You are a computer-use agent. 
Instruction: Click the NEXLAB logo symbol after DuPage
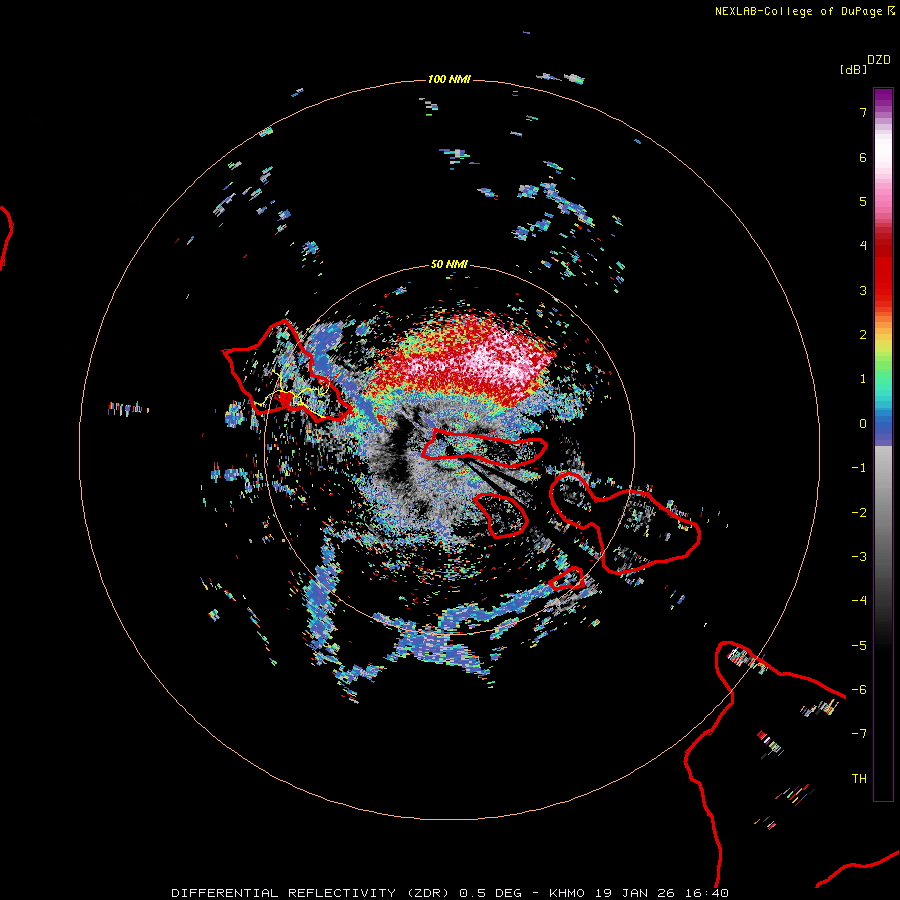[x=891, y=10]
